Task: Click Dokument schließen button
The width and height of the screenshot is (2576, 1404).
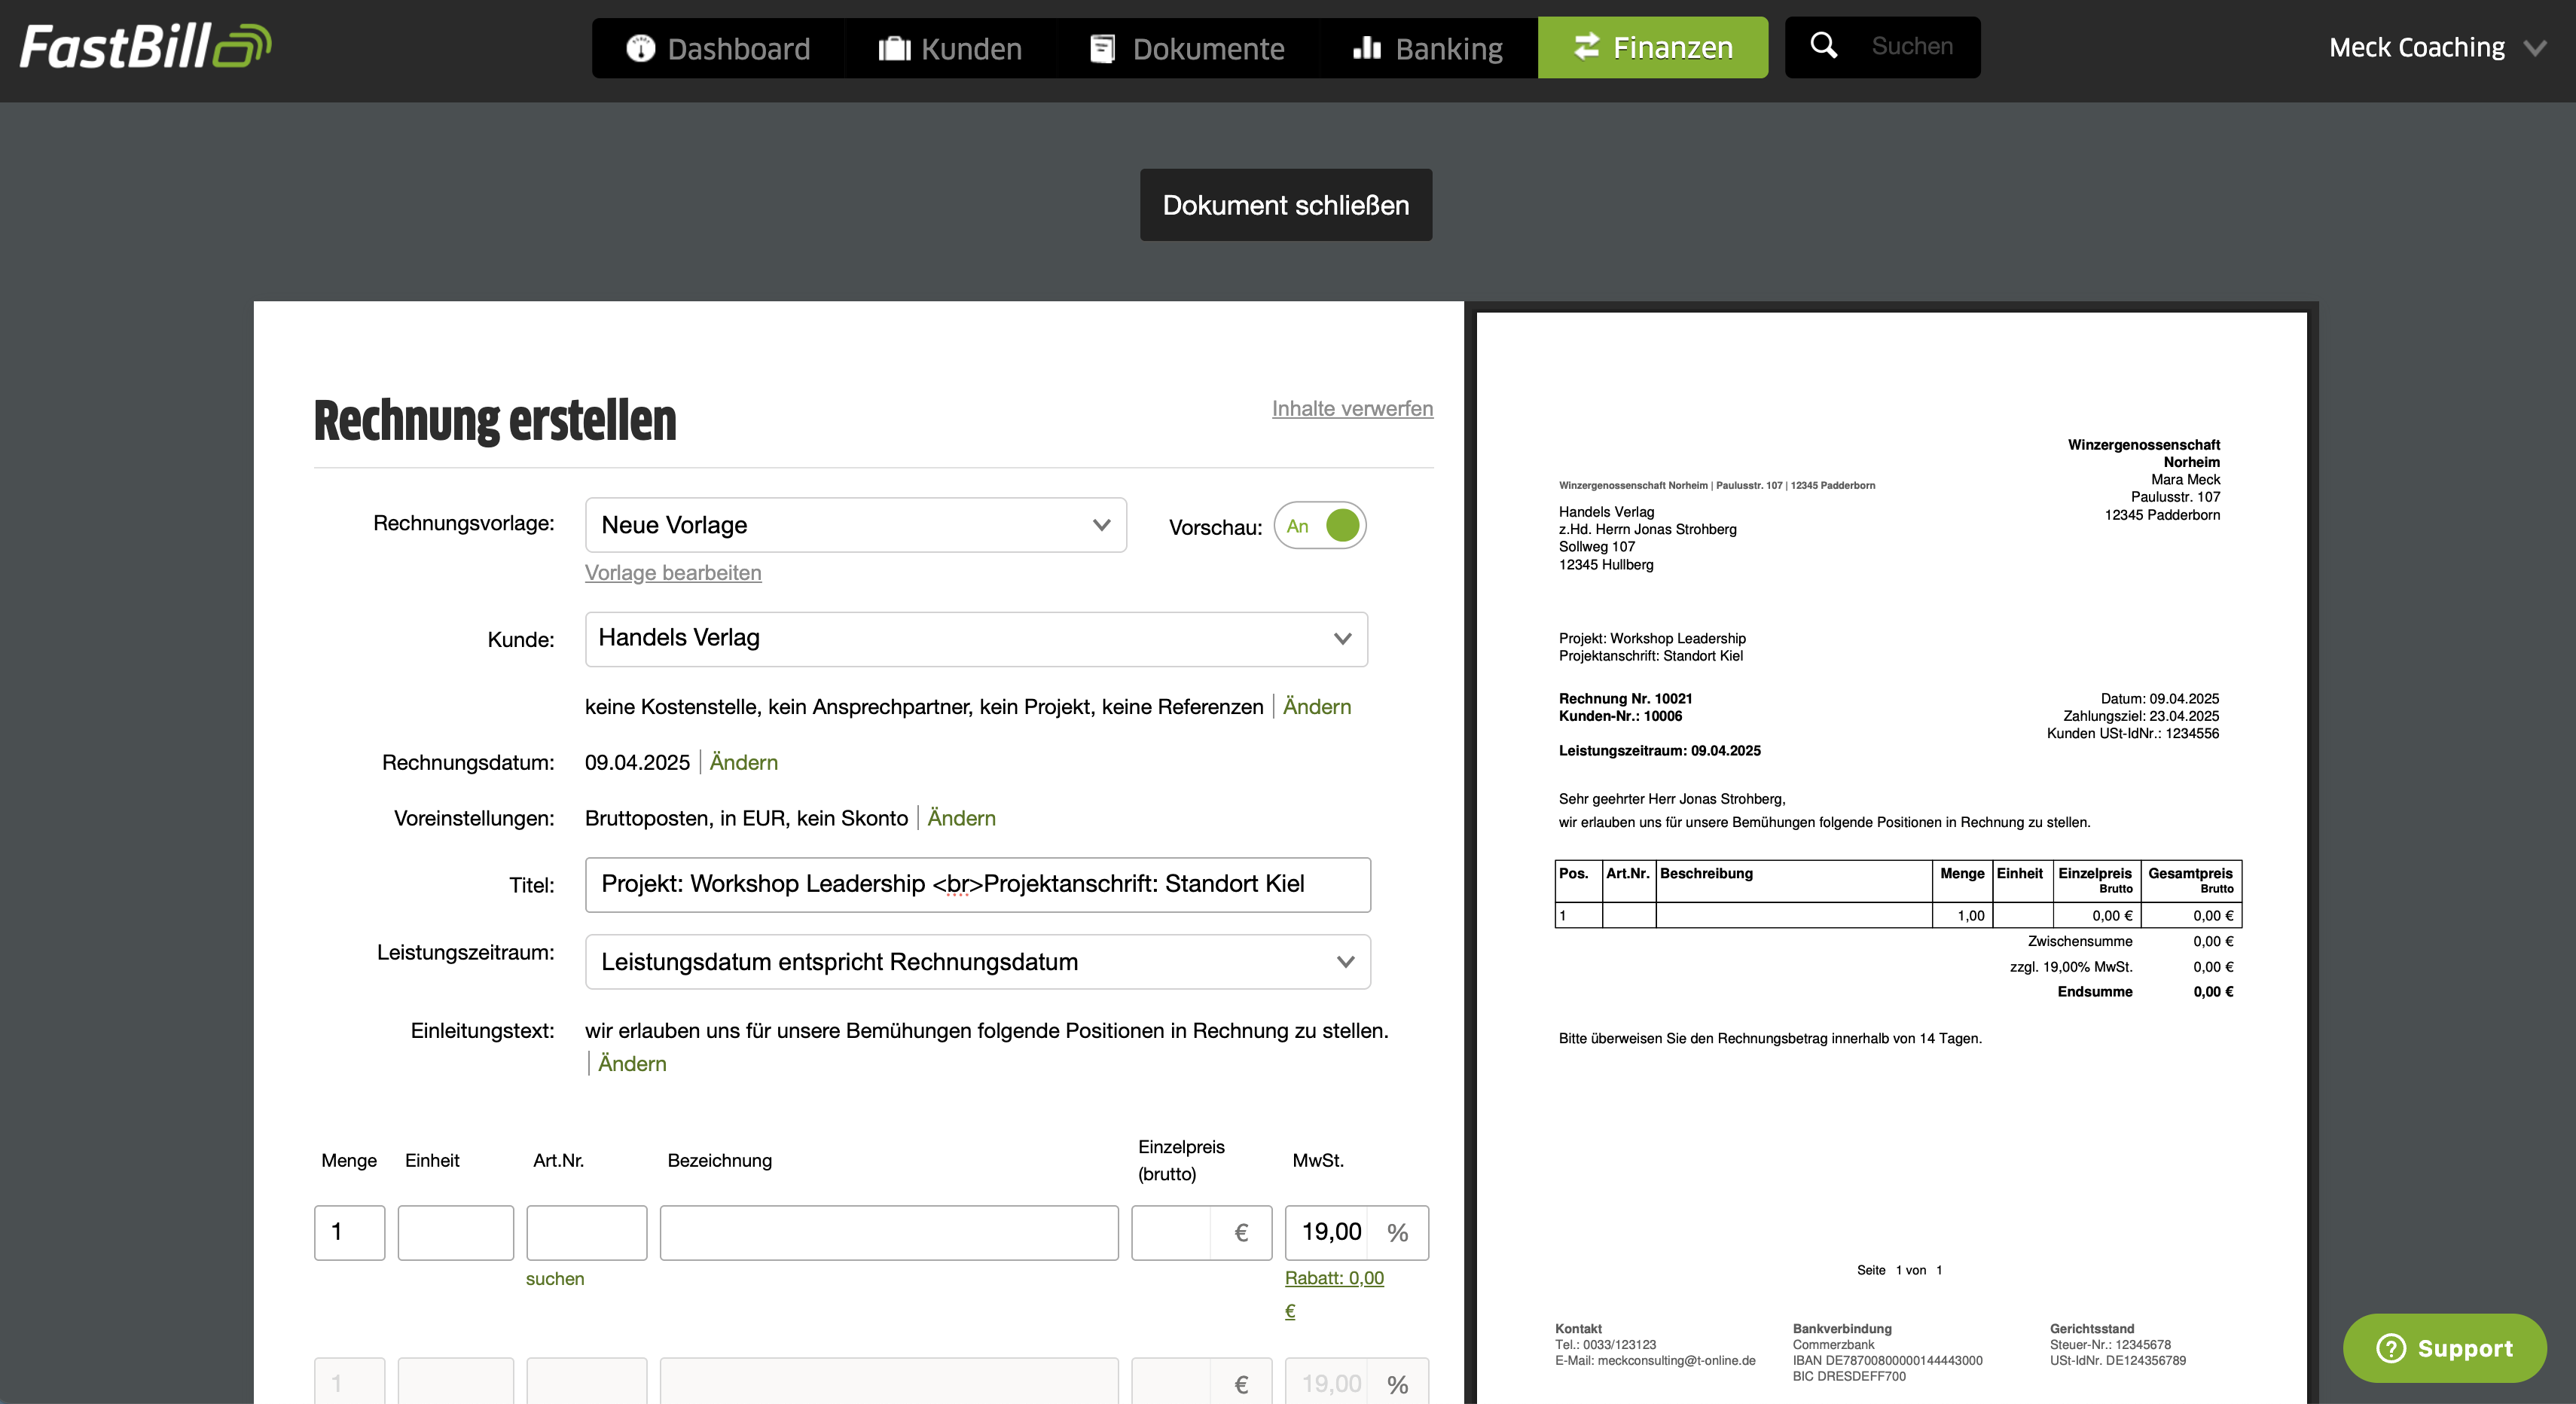Action: coord(1286,205)
